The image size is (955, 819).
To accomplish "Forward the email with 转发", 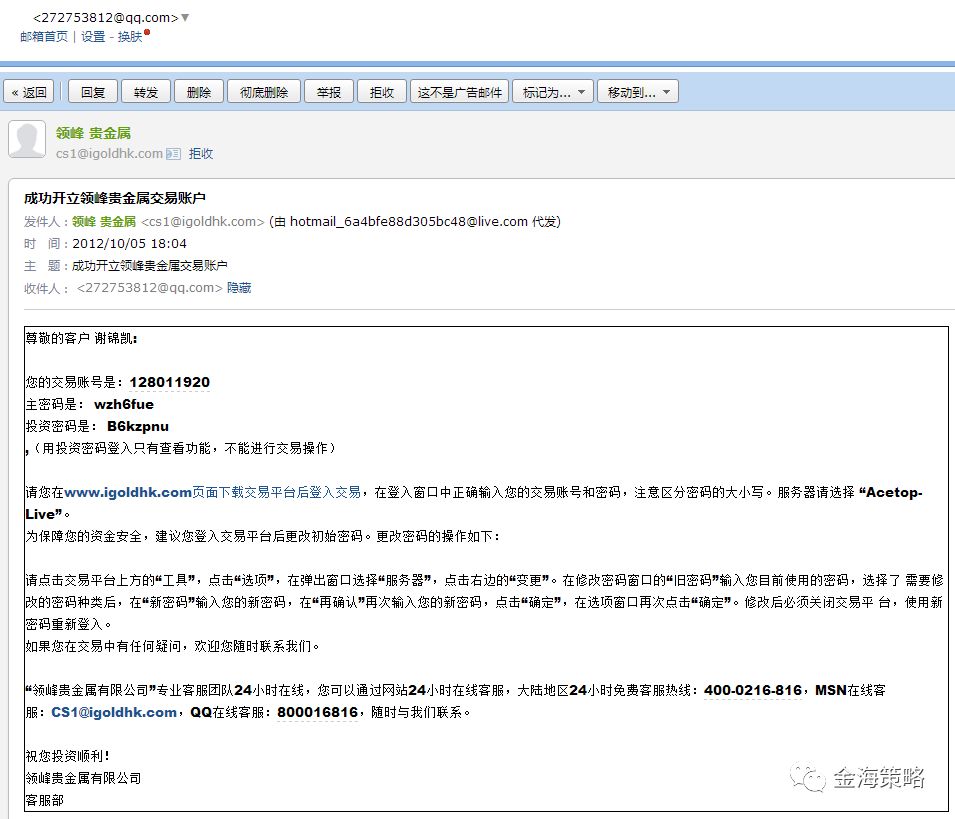I will coord(145,92).
